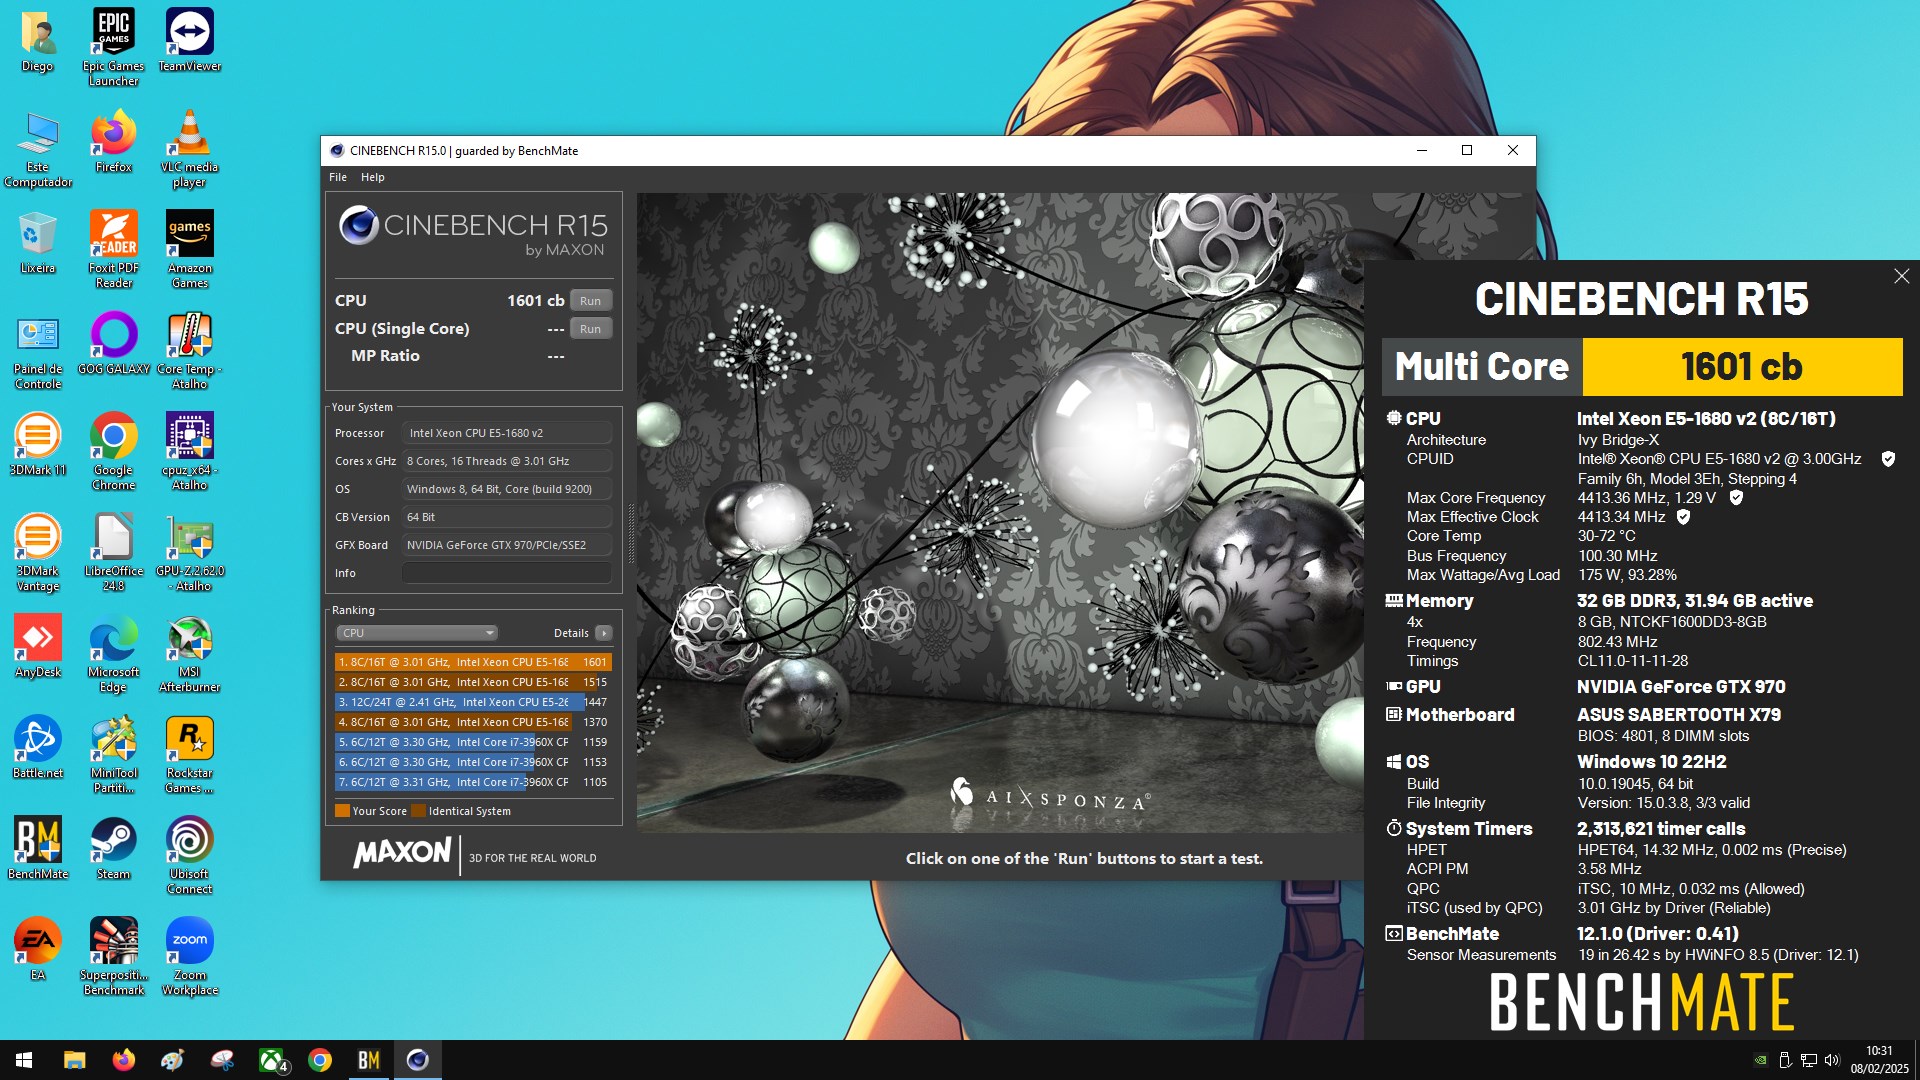Select ranking row 1 scoring 1601
The width and height of the screenshot is (1920, 1080).
(472, 662)
